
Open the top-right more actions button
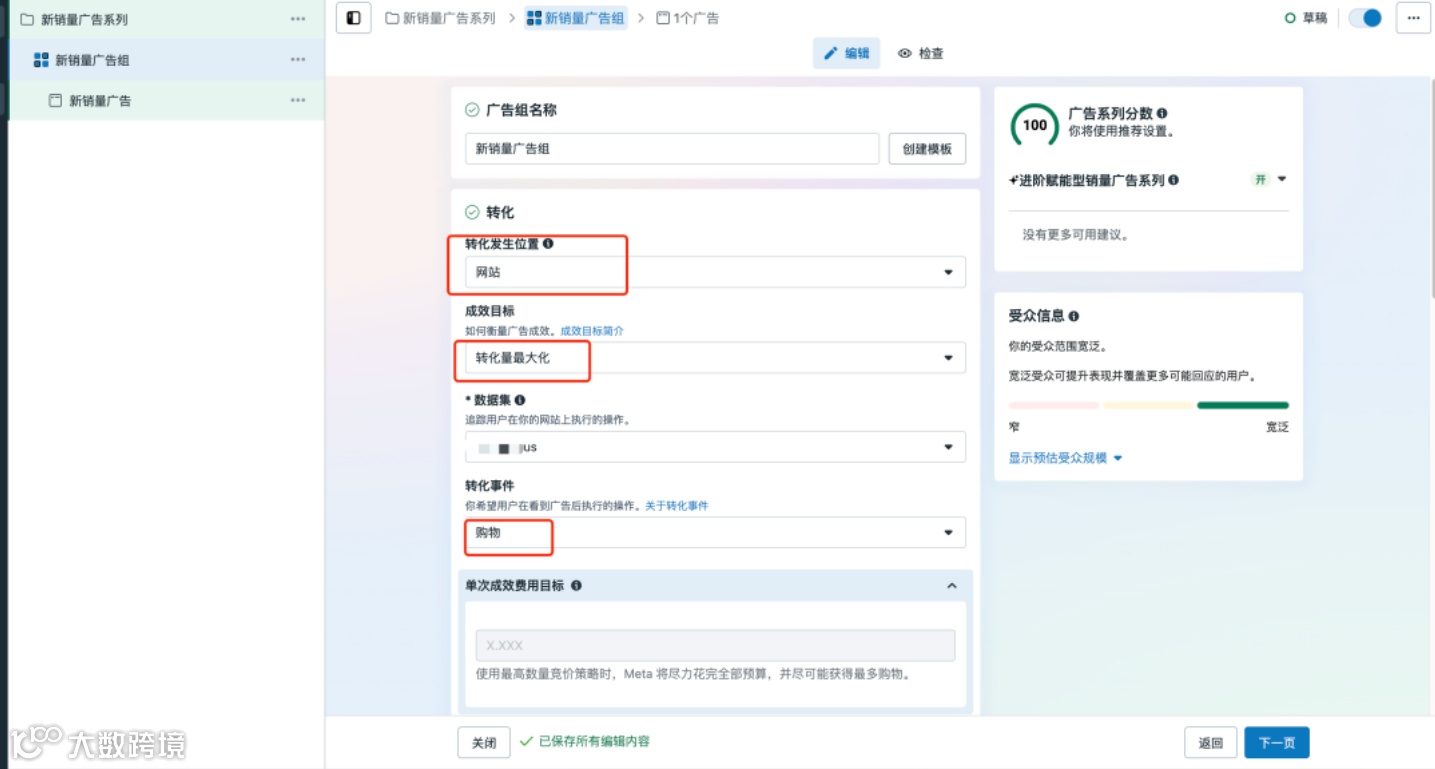pos(1413,18)
